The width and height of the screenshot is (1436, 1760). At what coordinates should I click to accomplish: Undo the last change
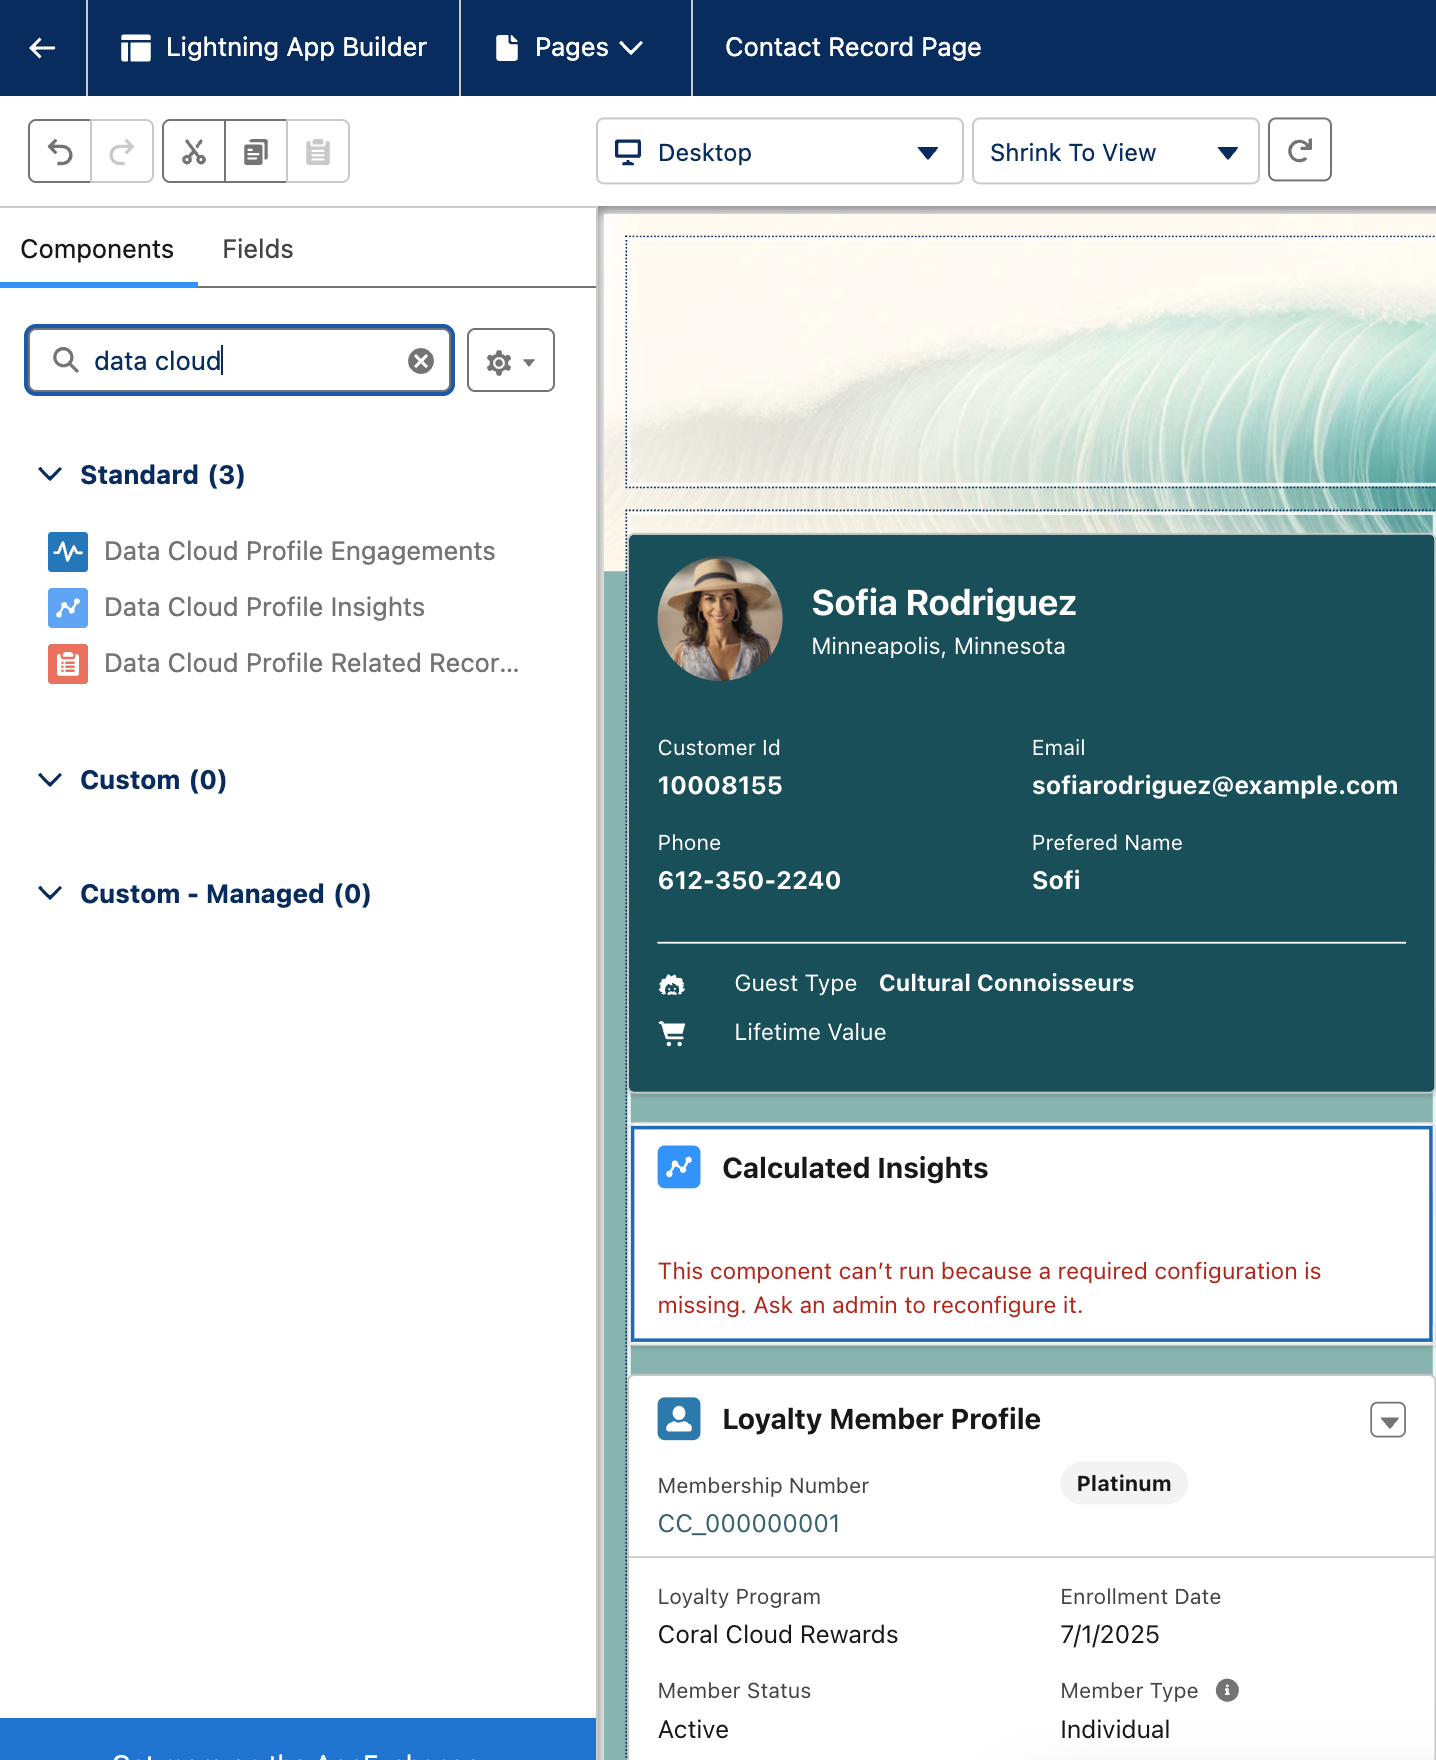pos(60,152)
